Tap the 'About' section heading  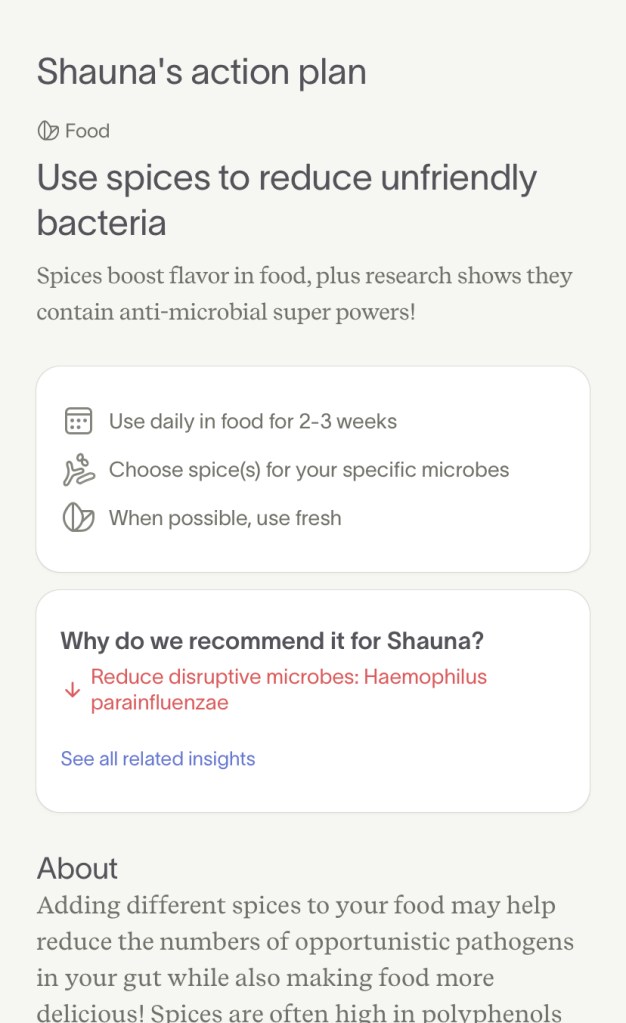(77, 868)
